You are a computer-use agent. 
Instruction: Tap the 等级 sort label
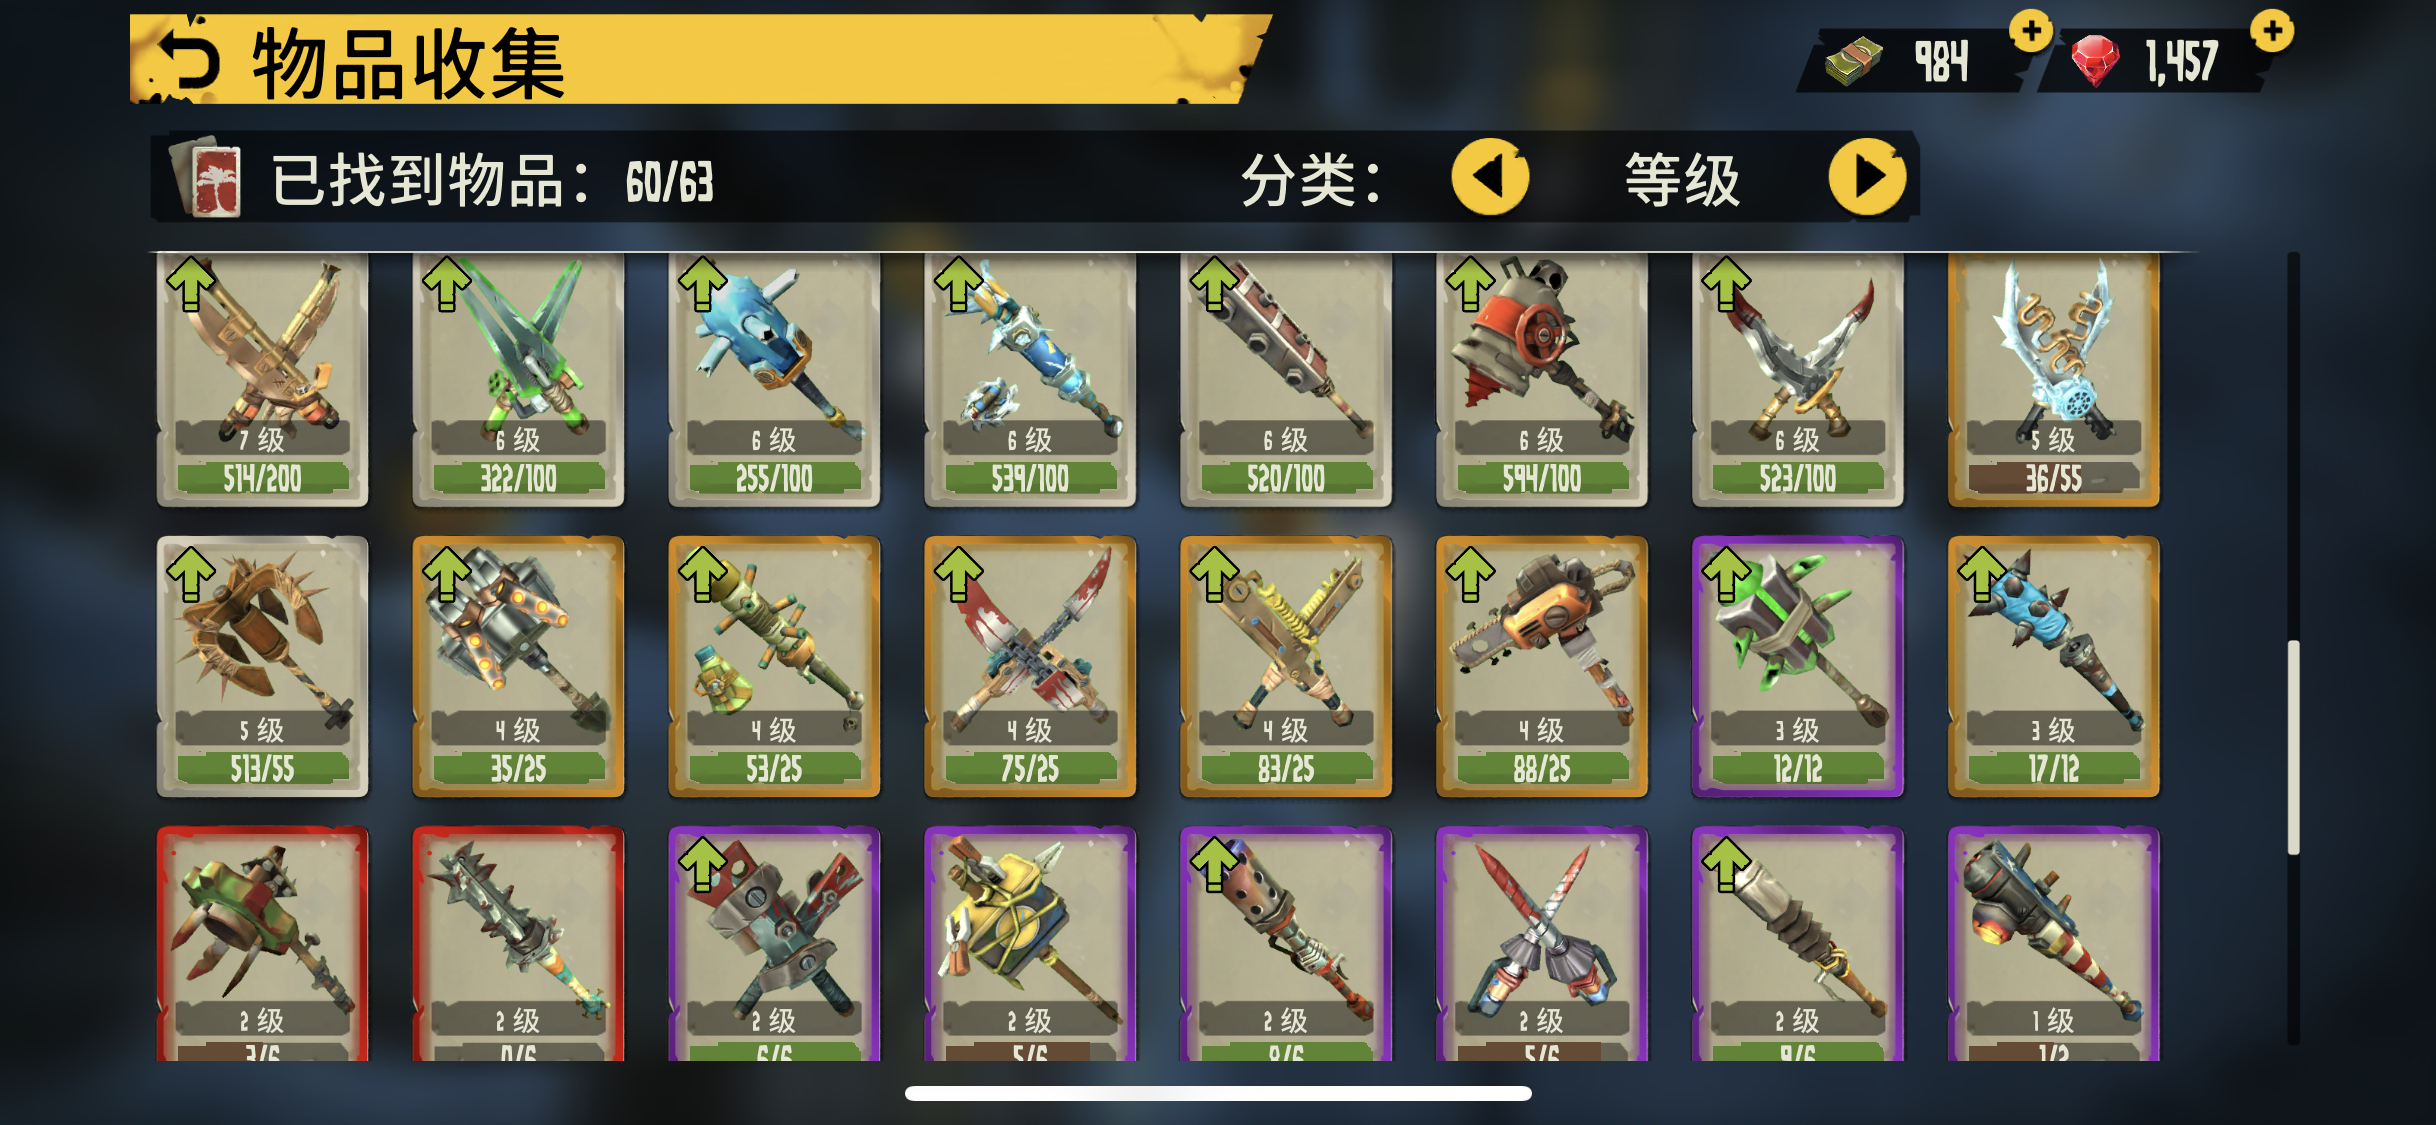point(1681,180)
